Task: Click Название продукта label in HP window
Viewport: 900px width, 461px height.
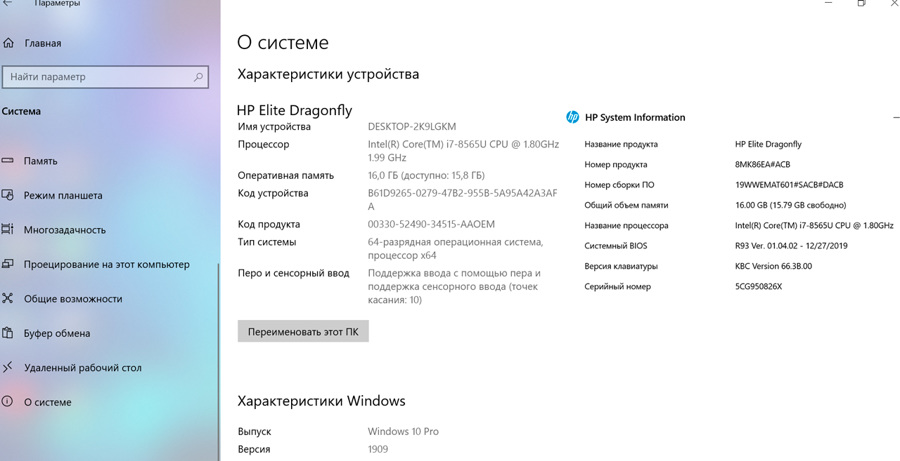Action: click(621, 145)
